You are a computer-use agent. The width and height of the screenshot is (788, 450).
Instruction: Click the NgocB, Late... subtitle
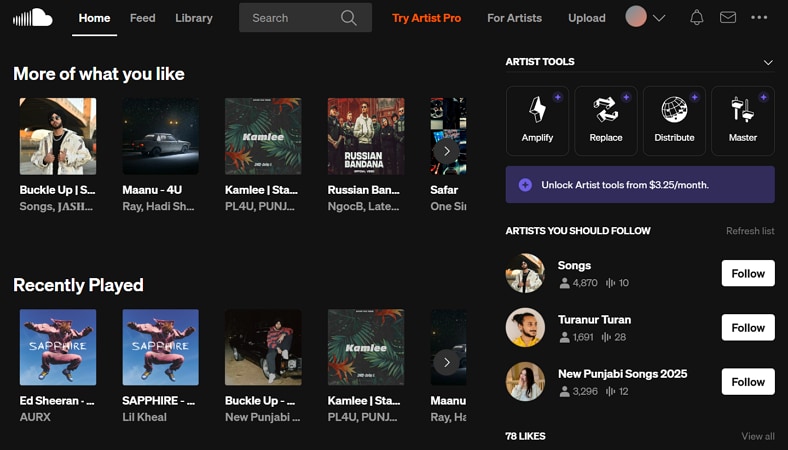pos(363,207)
